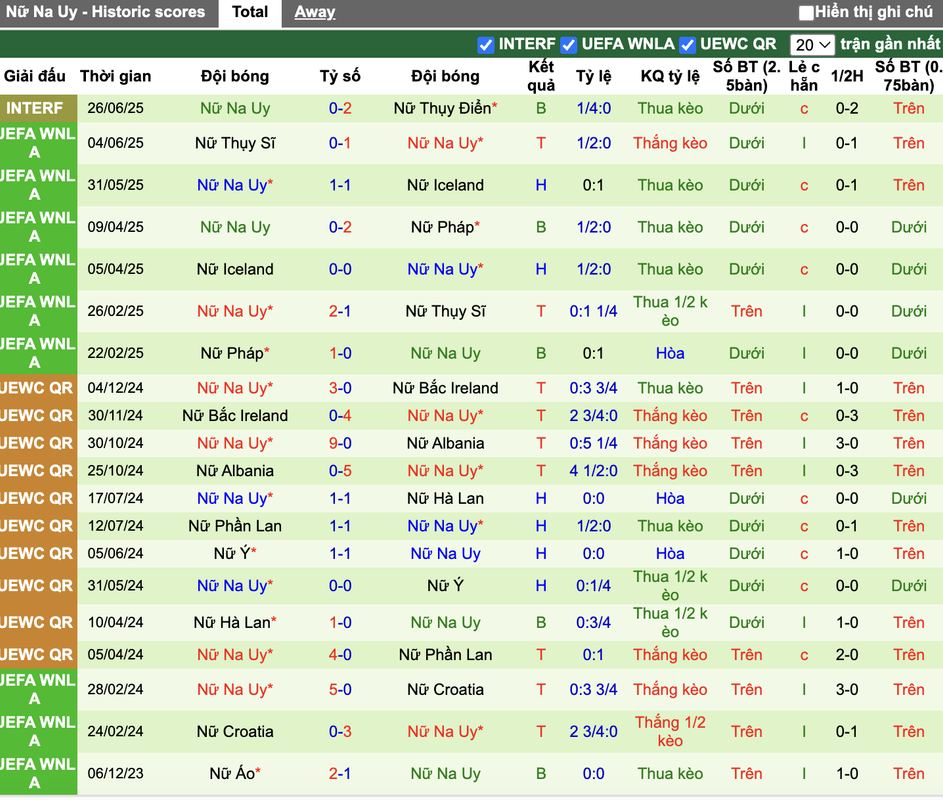Click Nữ Iceland in the 31/05/25 row
The height and width of the screenshot is (800, 943).
(x=445, y=185)
